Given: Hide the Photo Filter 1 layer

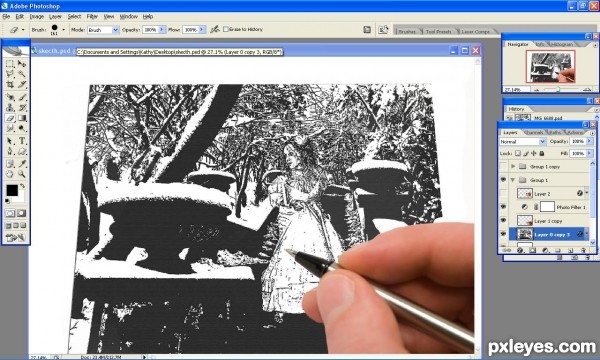Looking at the screenshot, I should [x=504, y=207].
